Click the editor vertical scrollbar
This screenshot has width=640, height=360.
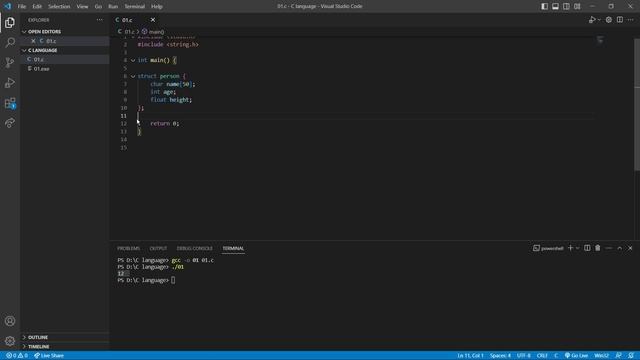637,104
